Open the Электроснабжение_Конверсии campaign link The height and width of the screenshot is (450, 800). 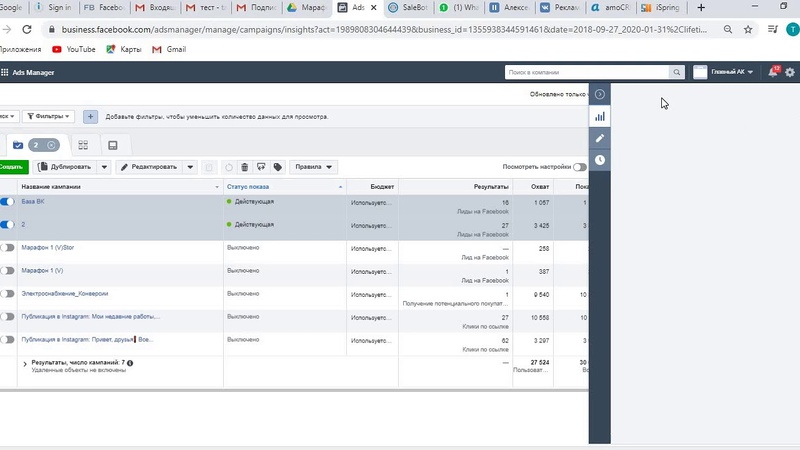(65, 293)
